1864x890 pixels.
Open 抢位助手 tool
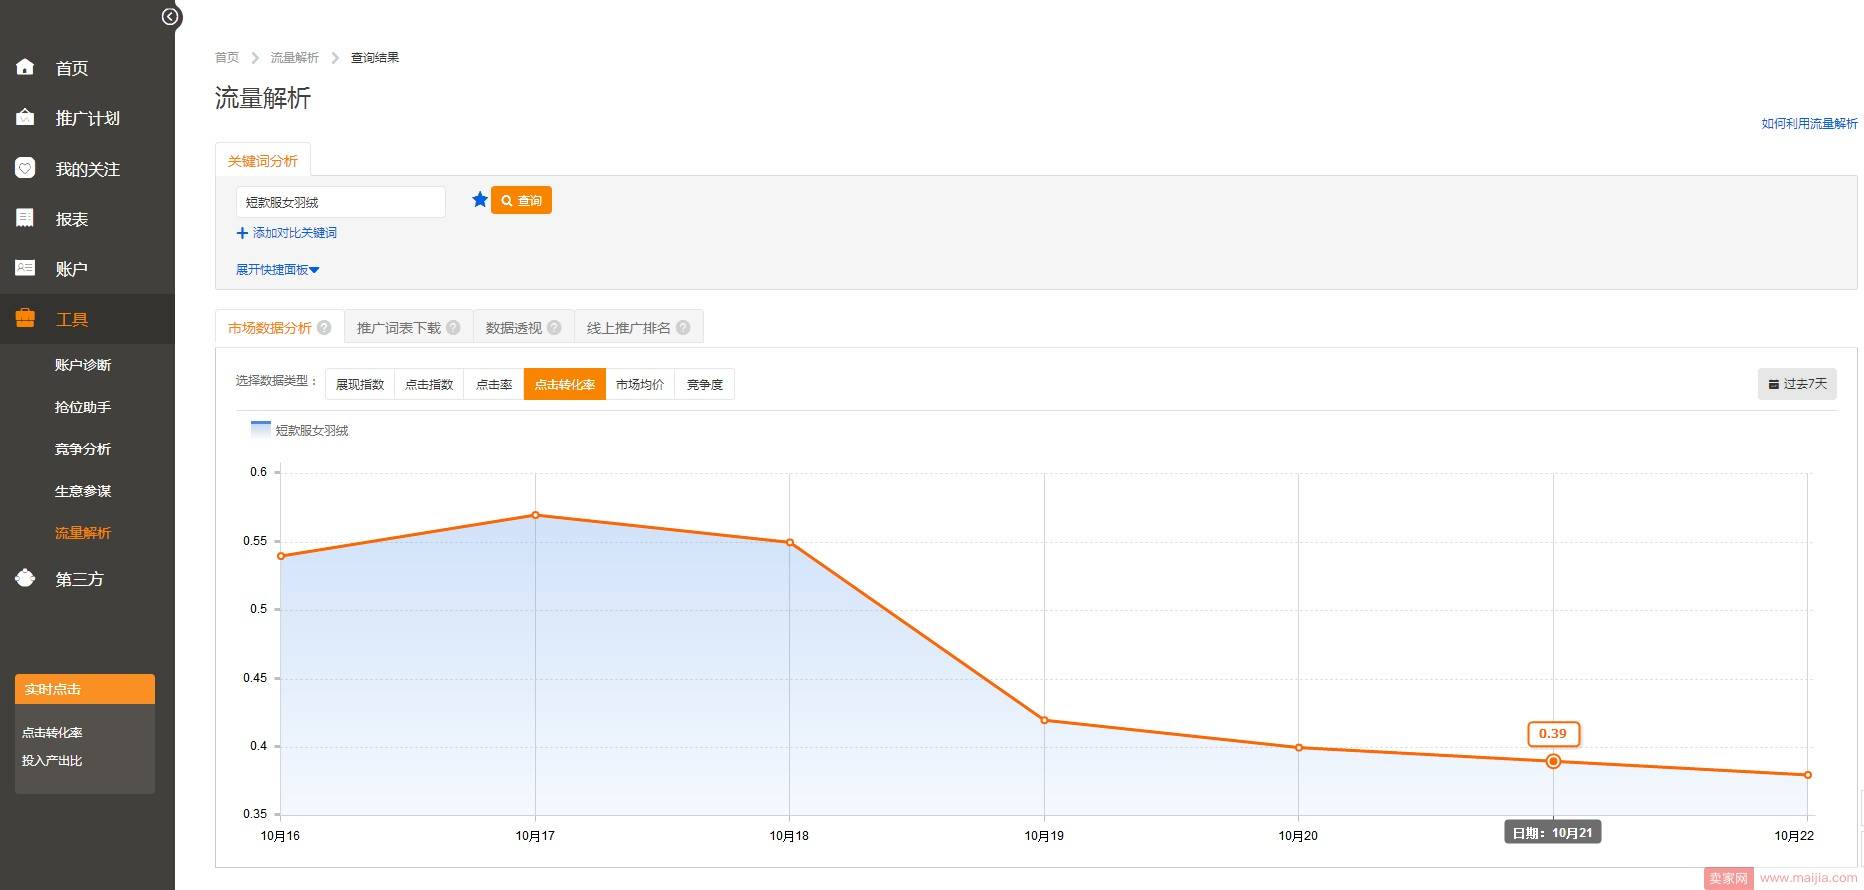(x=83, y=407)
